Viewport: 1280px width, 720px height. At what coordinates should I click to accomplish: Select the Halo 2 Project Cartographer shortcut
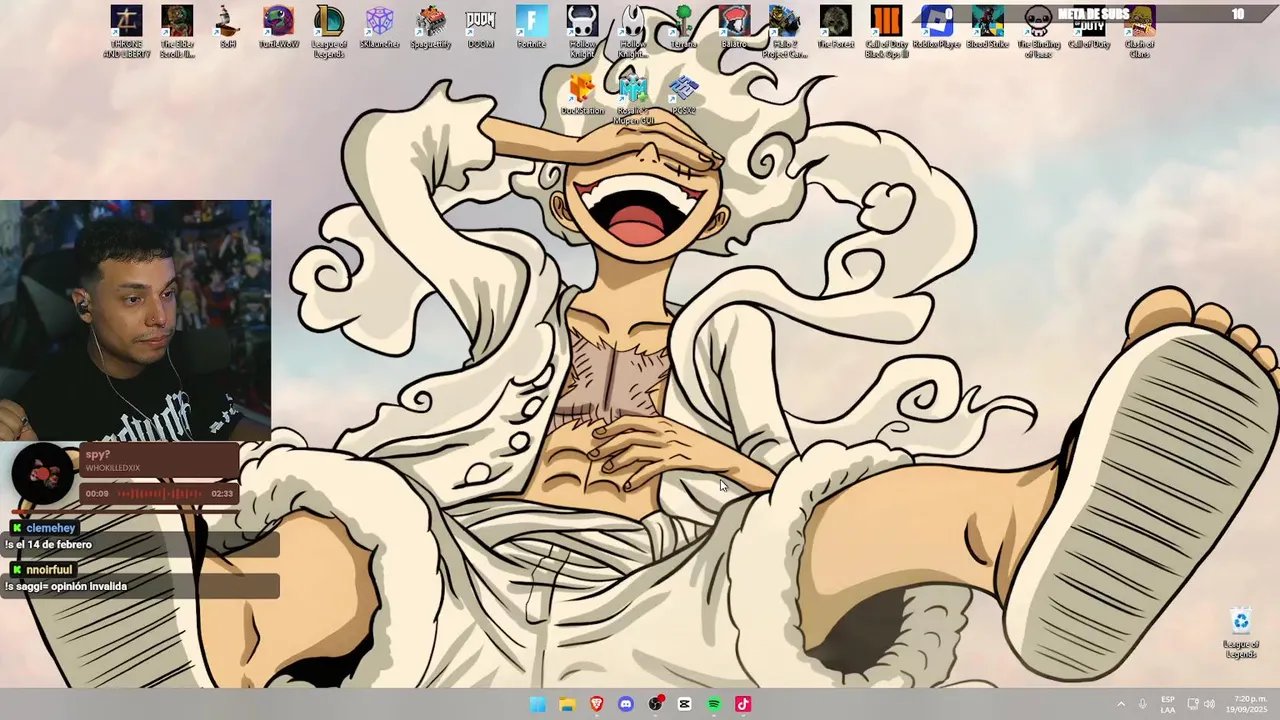coord(785,31)
